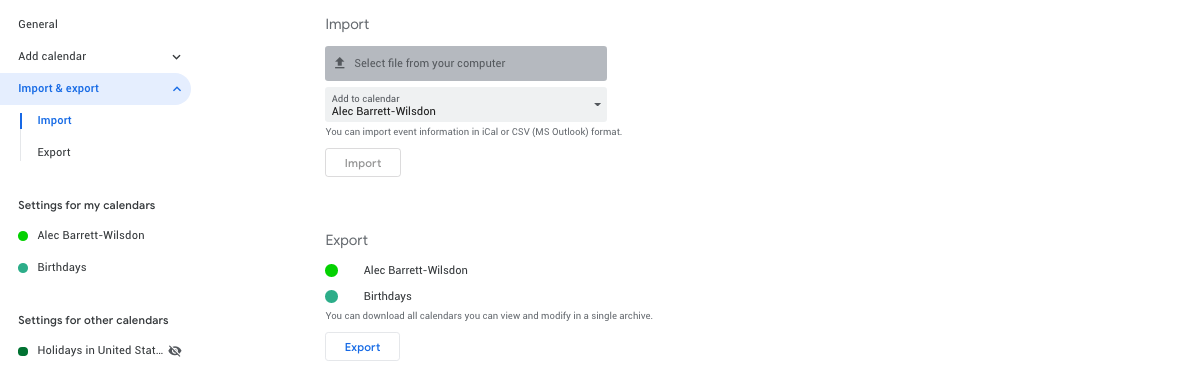Screen dimensions: 1196x370
Task: Select the Export sub-item in sidebar
Action: 53,153
